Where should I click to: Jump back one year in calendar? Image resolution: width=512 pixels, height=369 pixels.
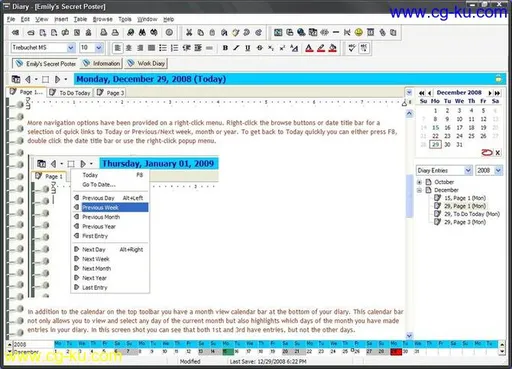coord(422,93)
